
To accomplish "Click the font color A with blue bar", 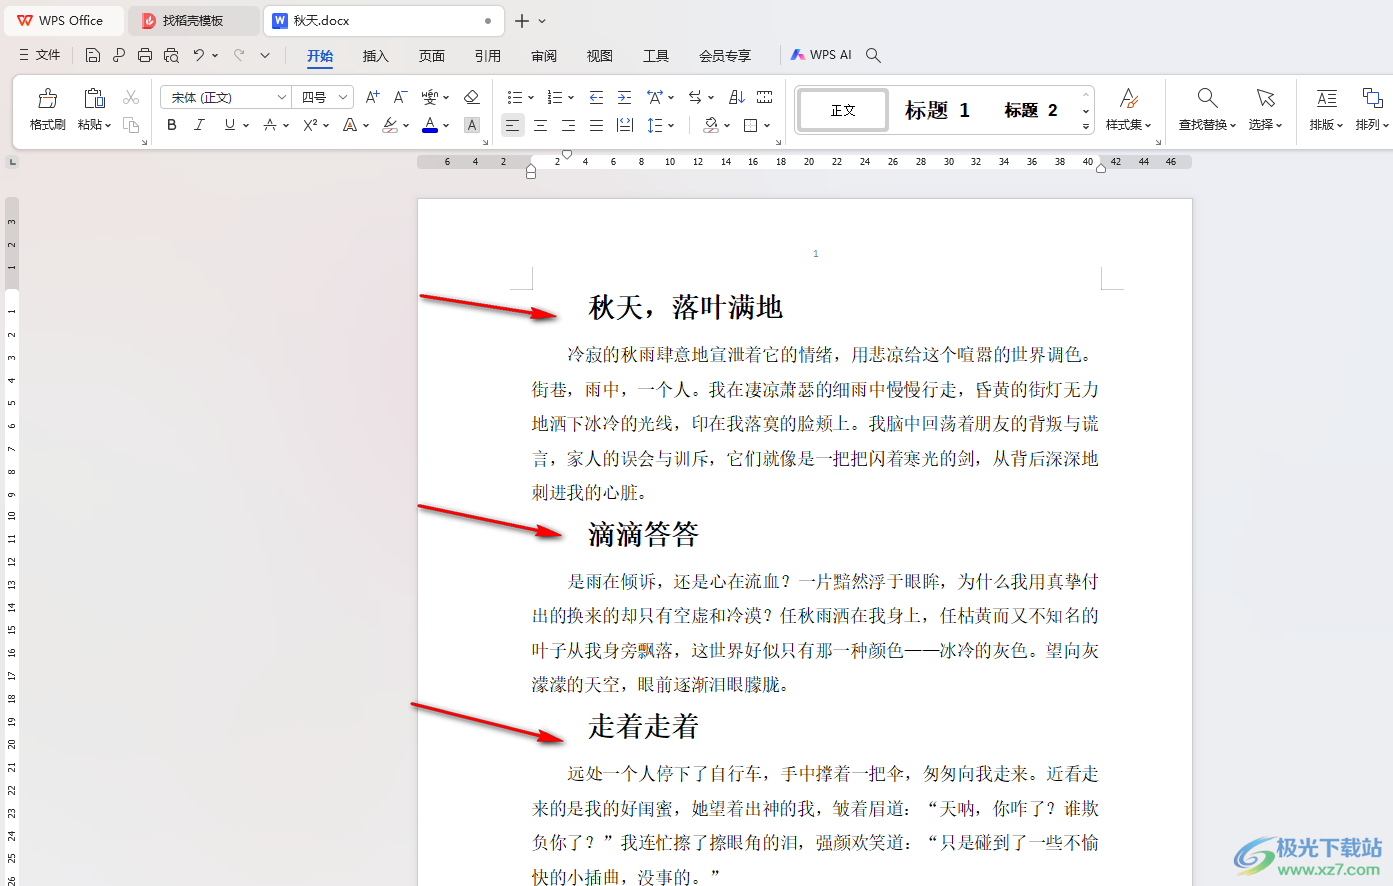I will (x=430, y=125).
